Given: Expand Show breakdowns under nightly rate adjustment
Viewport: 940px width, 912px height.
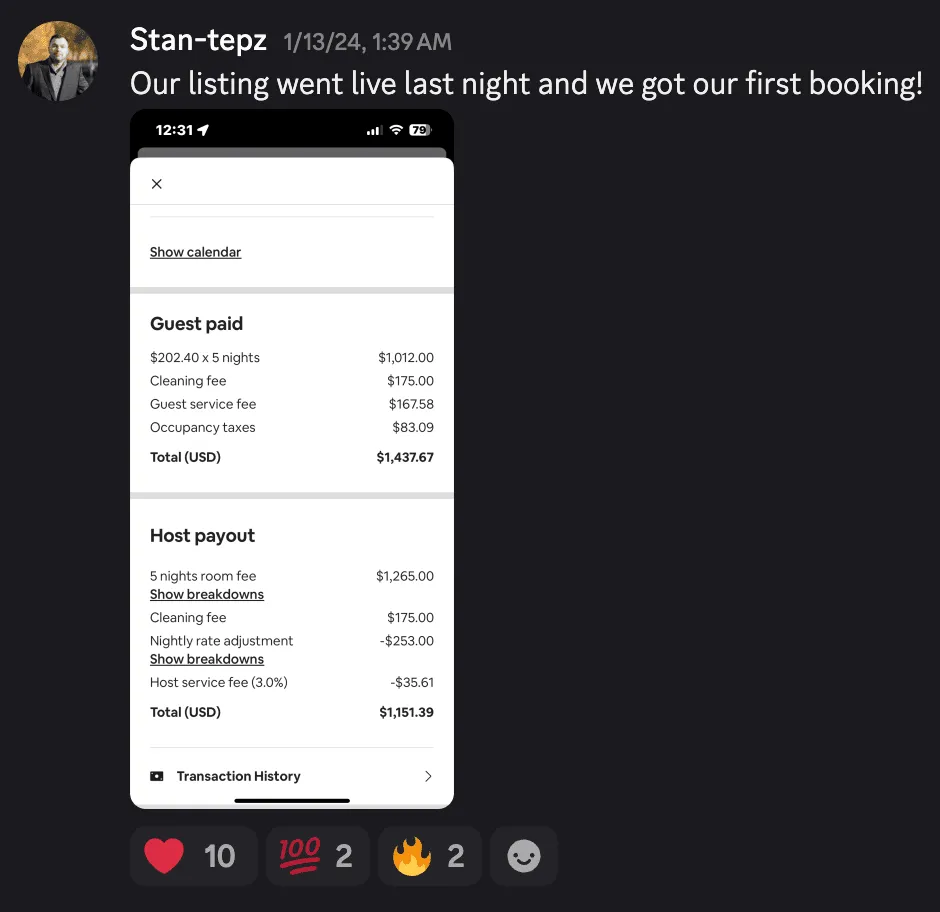Looking at the screenshot, I should 207,659.
